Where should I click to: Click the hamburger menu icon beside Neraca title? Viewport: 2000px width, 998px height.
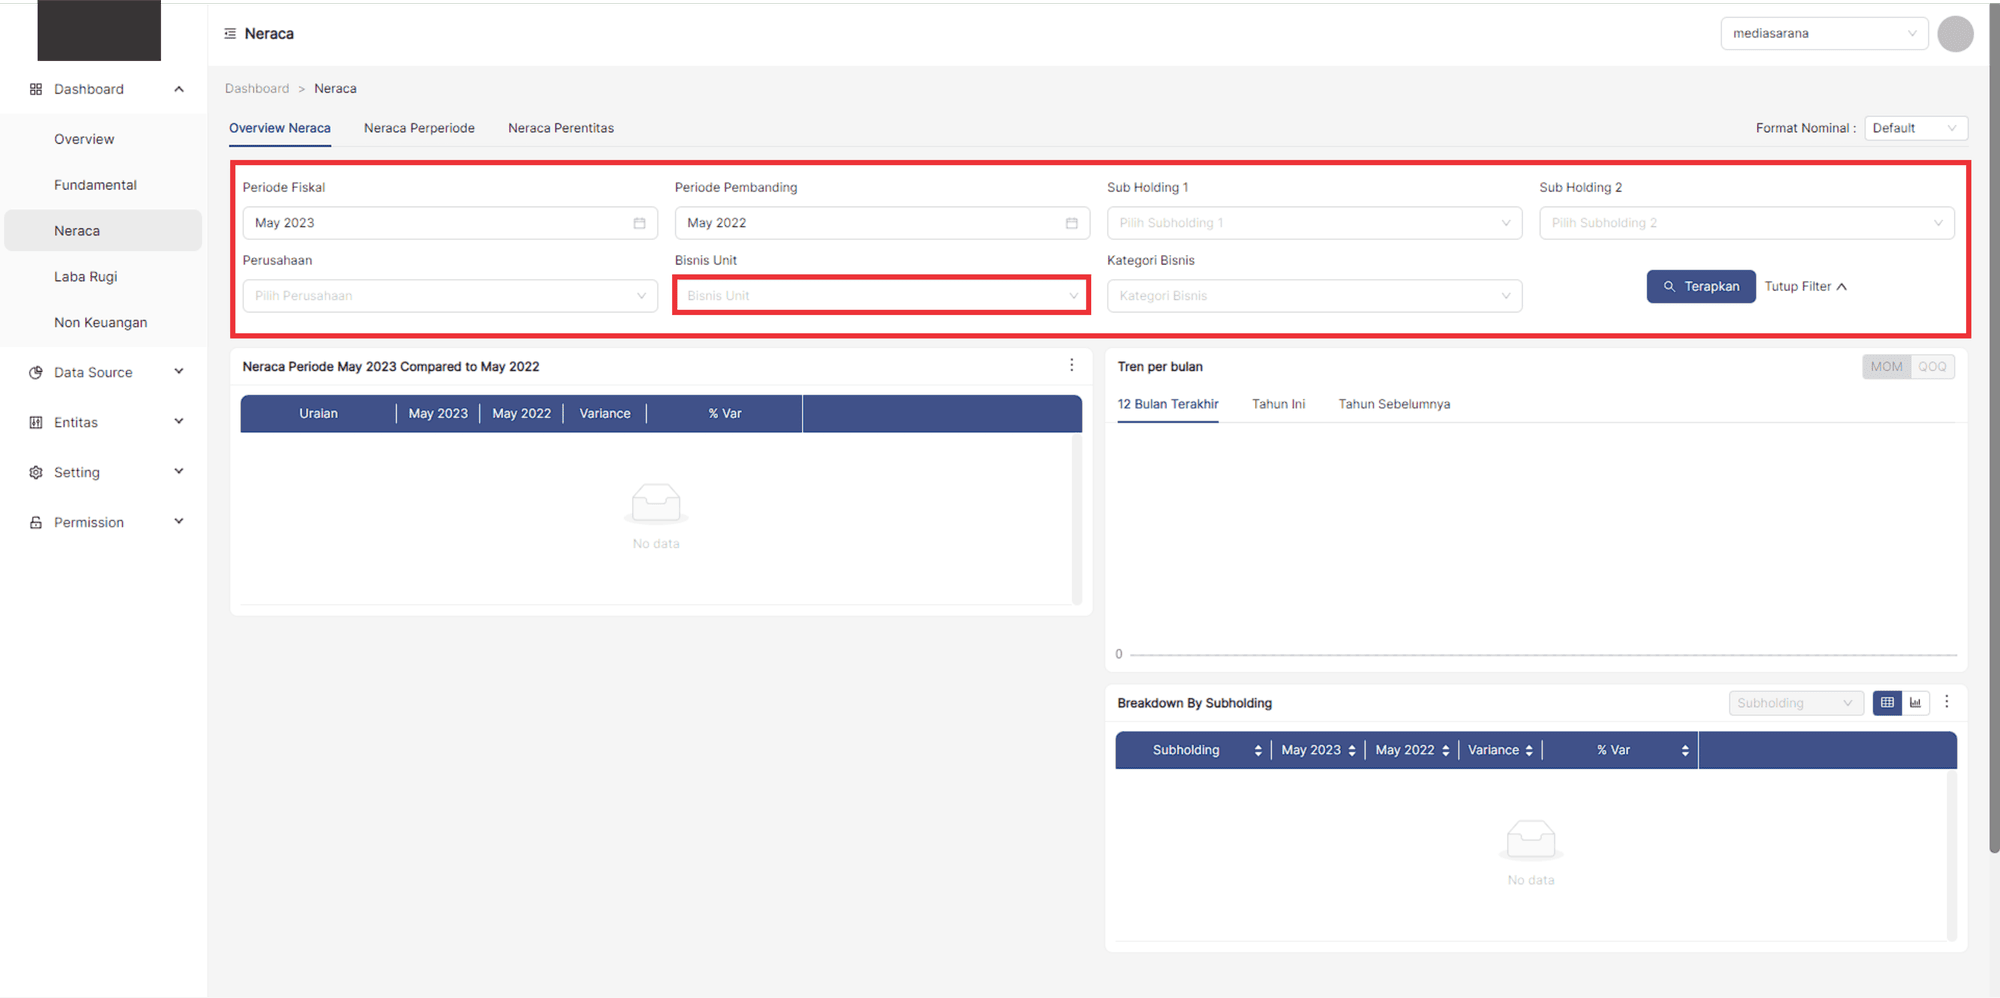pyautogui.click(x=230, y=34)
